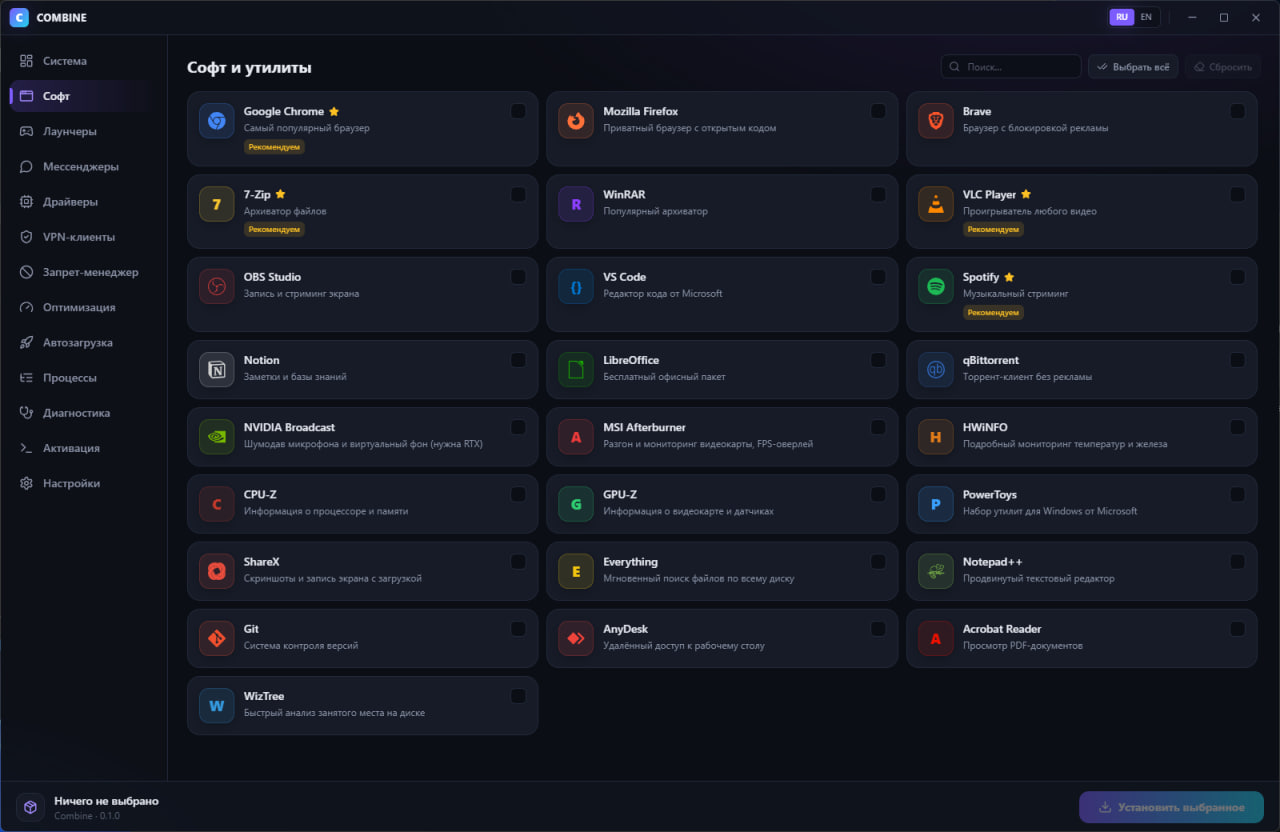Go to Процессы in the sidebar

pos(83,378)
